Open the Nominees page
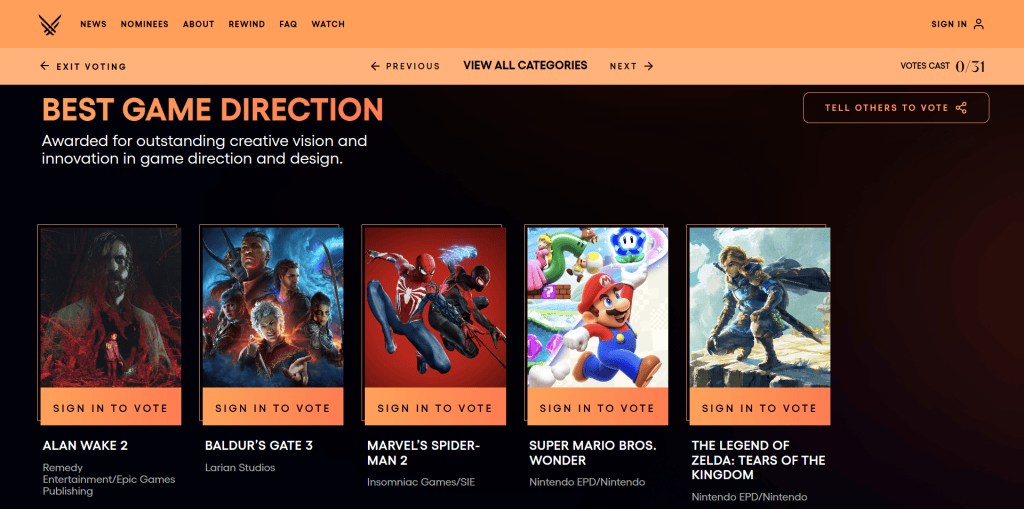Screen dimensions: 1024x509 coord(144,24)
